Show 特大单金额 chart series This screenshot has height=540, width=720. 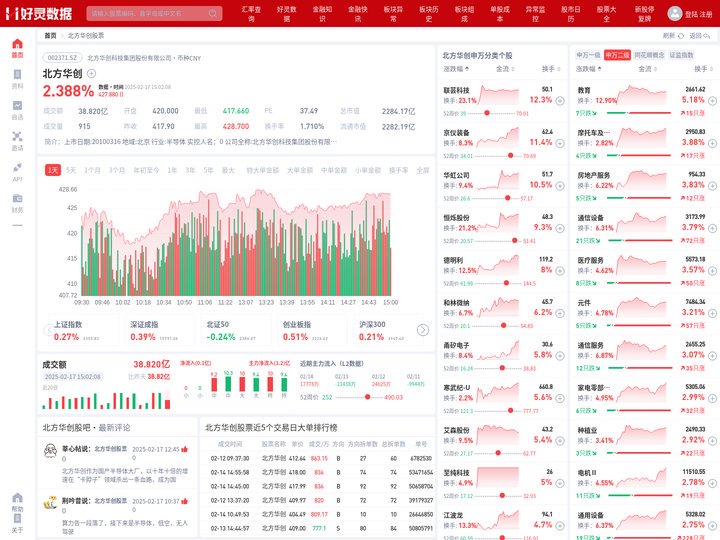coord(262,170)
